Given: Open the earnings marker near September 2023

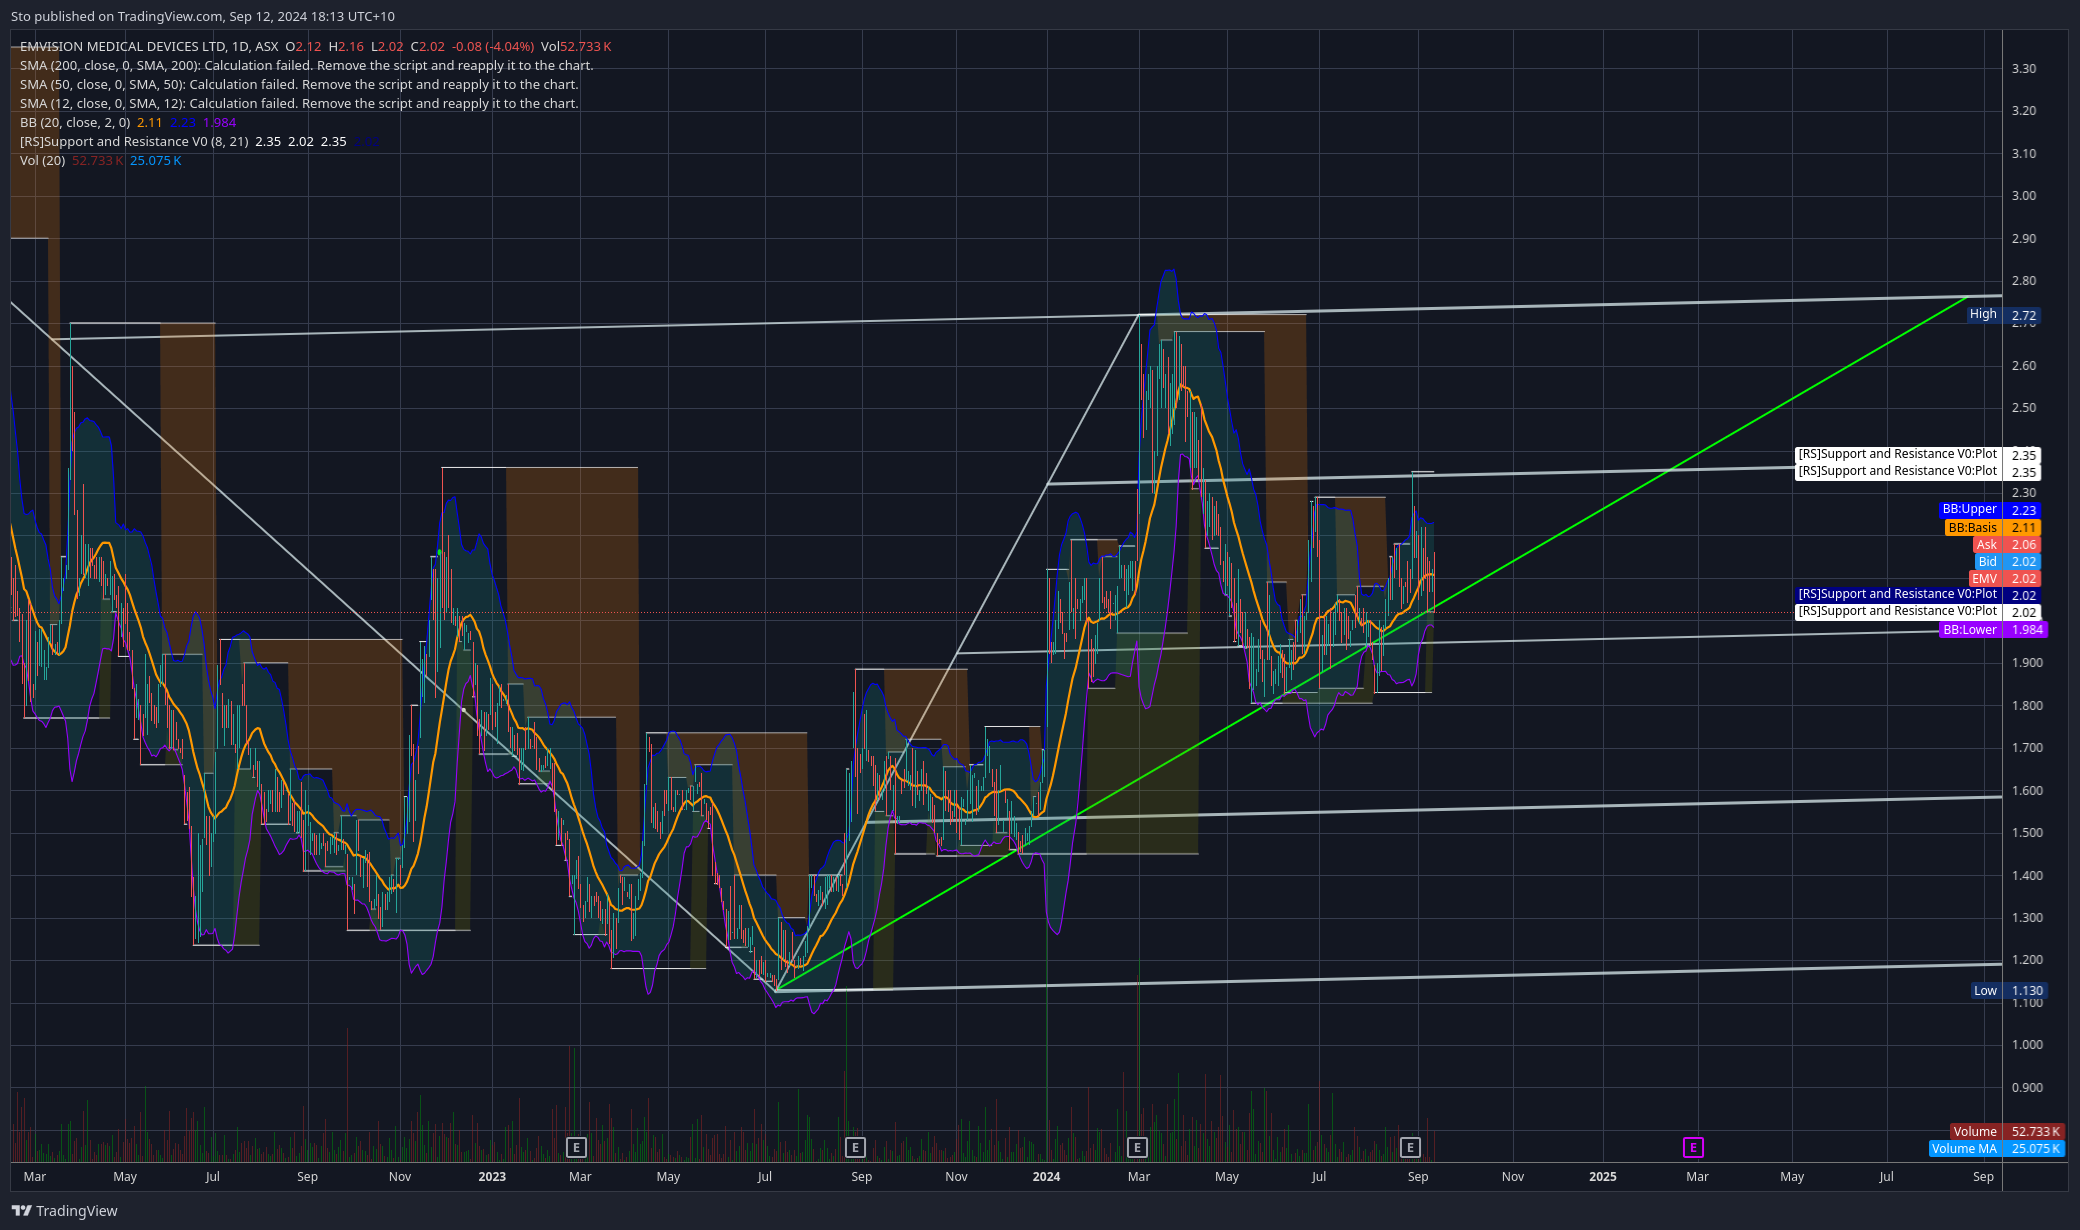Looking at the screenshot, I should 854,1147.
